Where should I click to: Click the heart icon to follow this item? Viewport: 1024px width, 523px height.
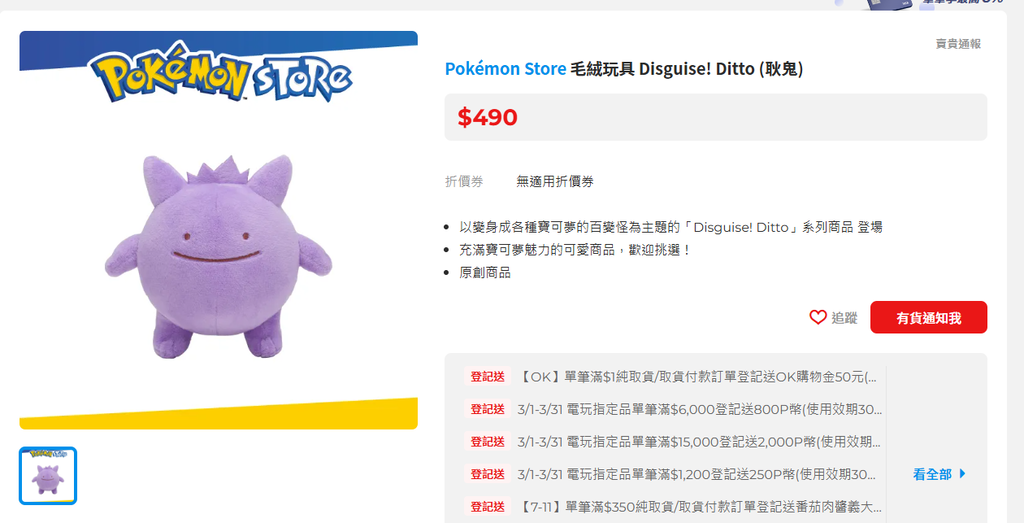pyautogui.click(x=818, y=317)
